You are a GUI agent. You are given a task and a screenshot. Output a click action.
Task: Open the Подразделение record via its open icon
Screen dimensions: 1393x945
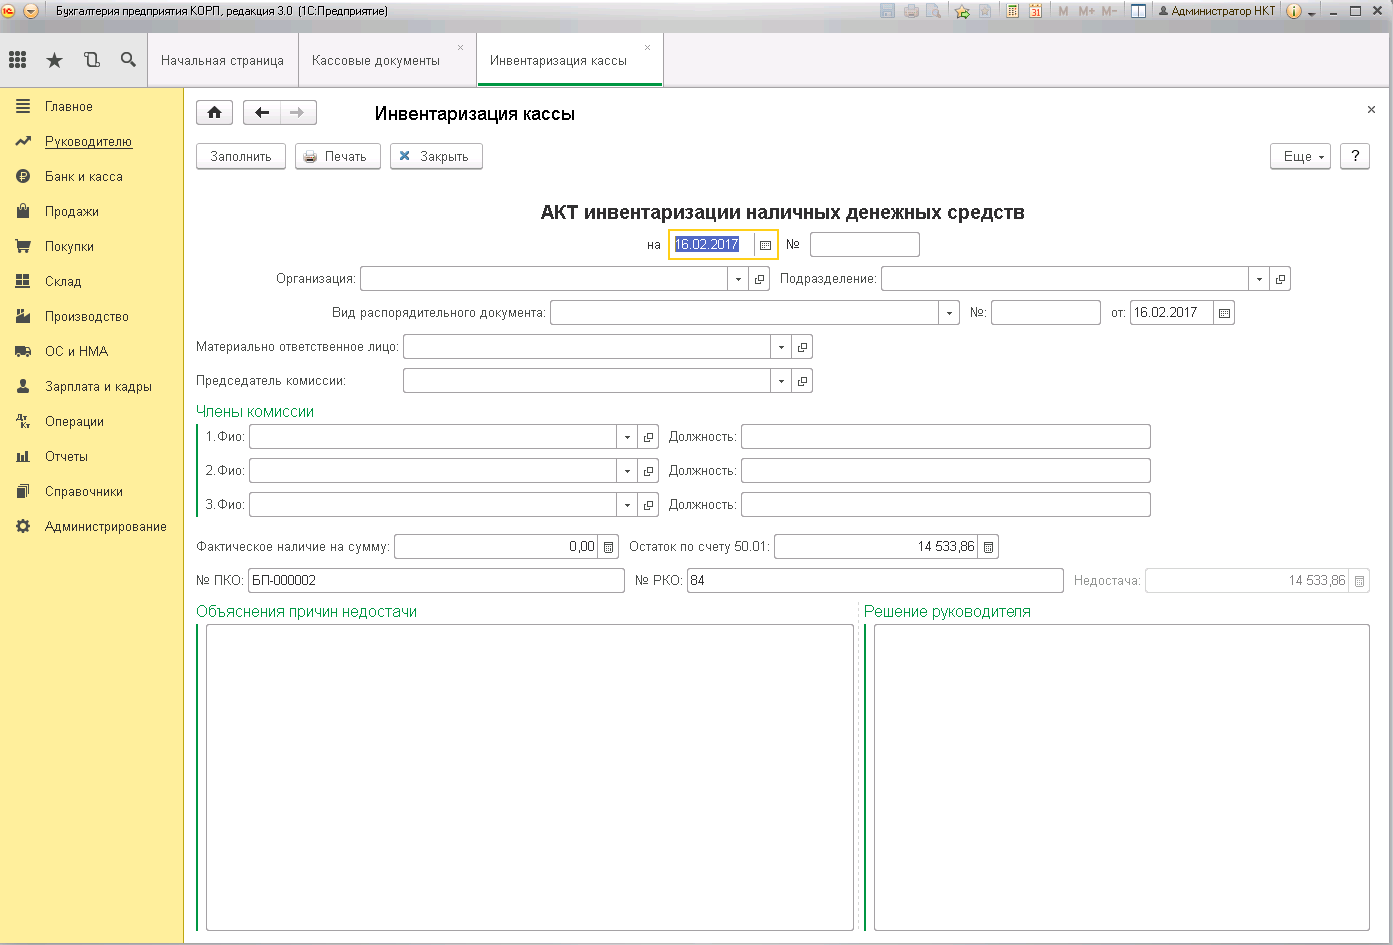[x=1280, y=279]
